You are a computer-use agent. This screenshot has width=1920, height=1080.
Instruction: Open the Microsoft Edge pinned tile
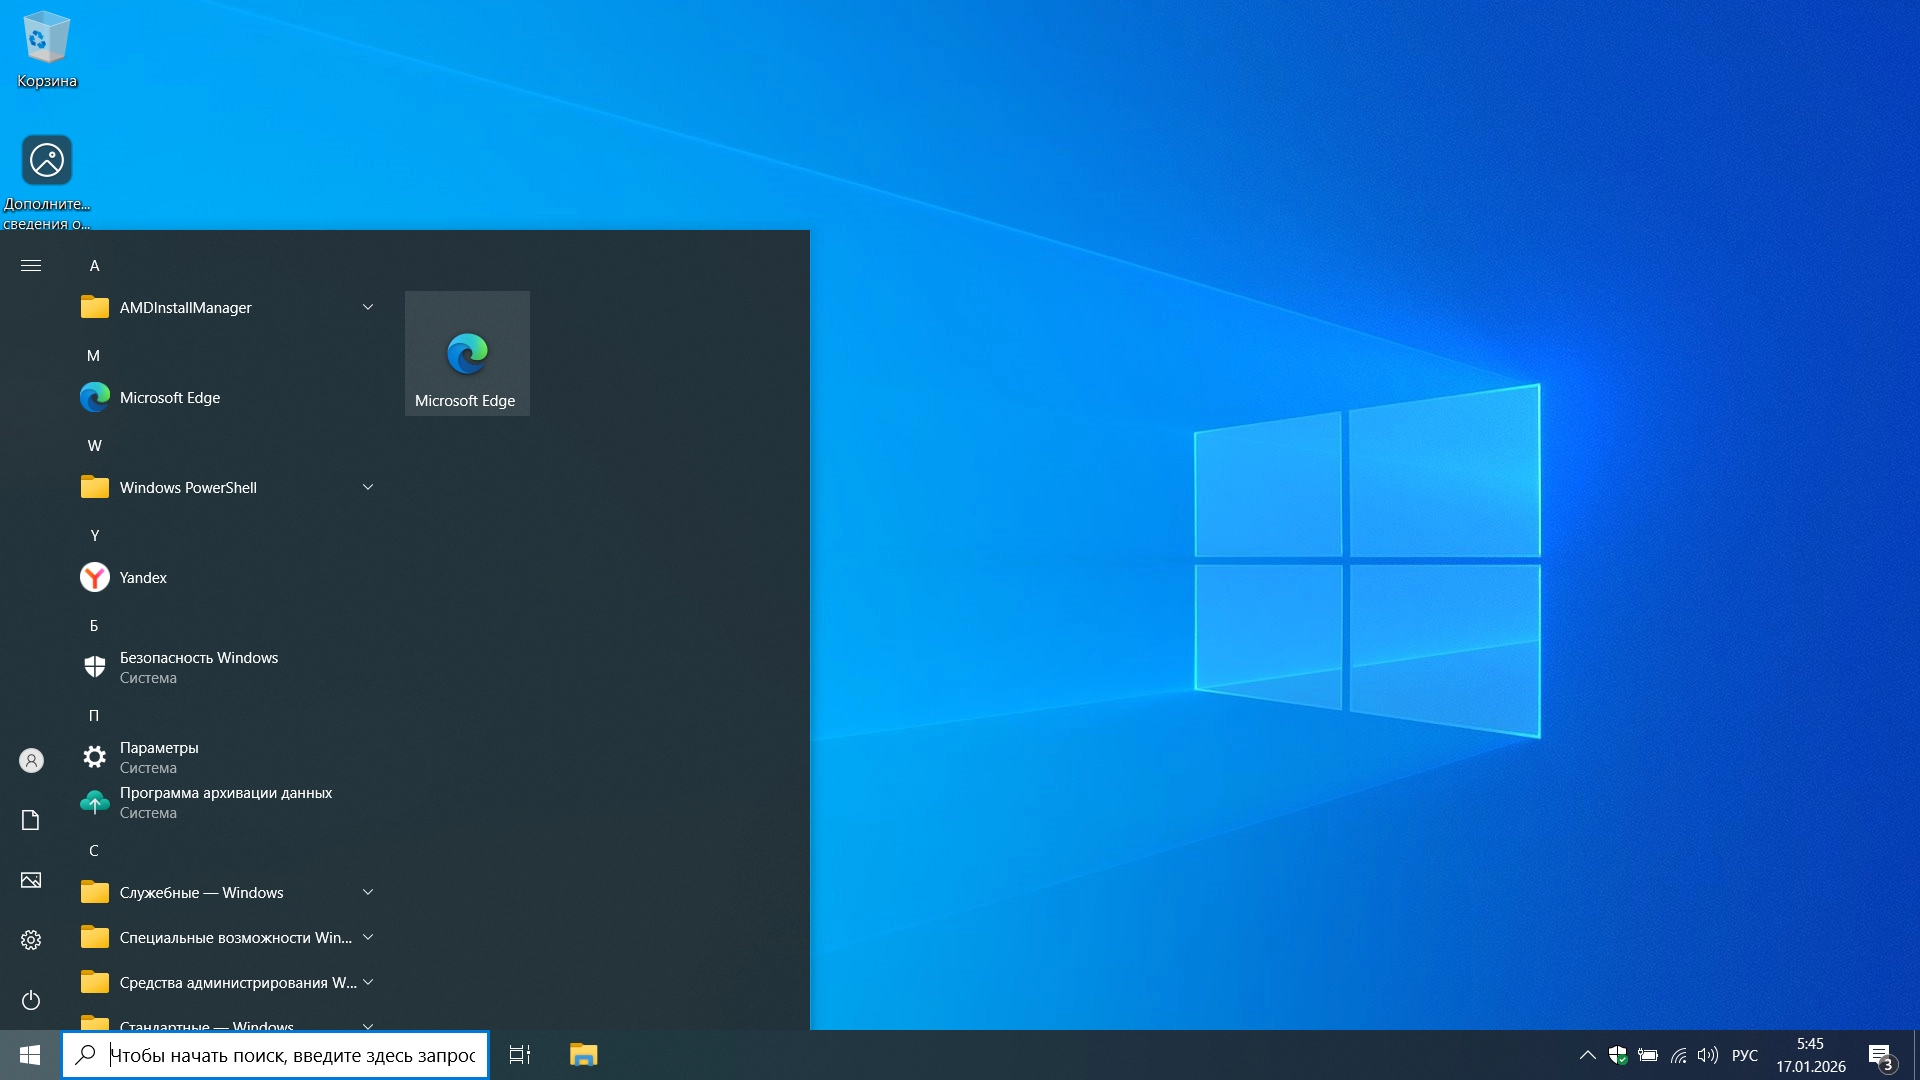click(x=467, y=354)
